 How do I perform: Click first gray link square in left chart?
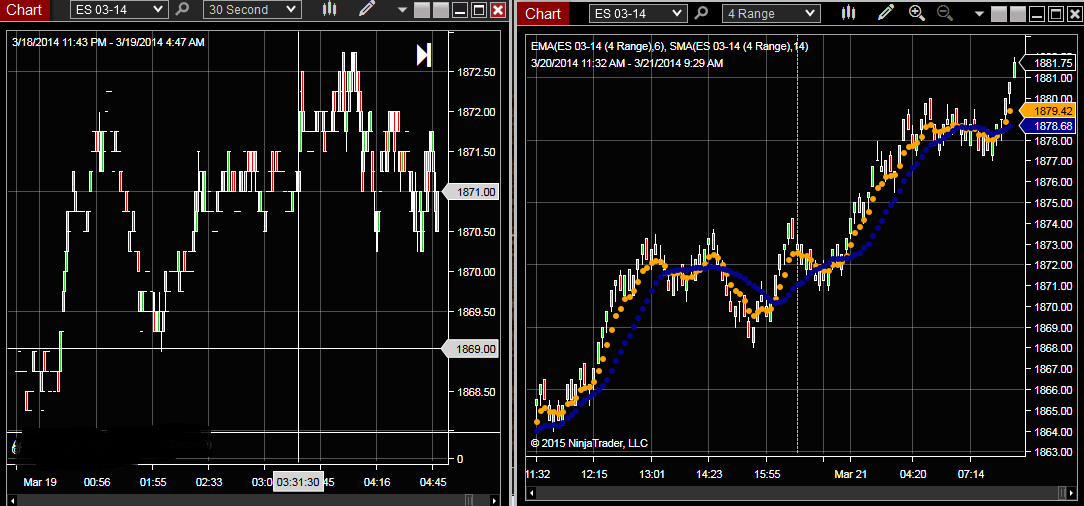pos(422,11)
